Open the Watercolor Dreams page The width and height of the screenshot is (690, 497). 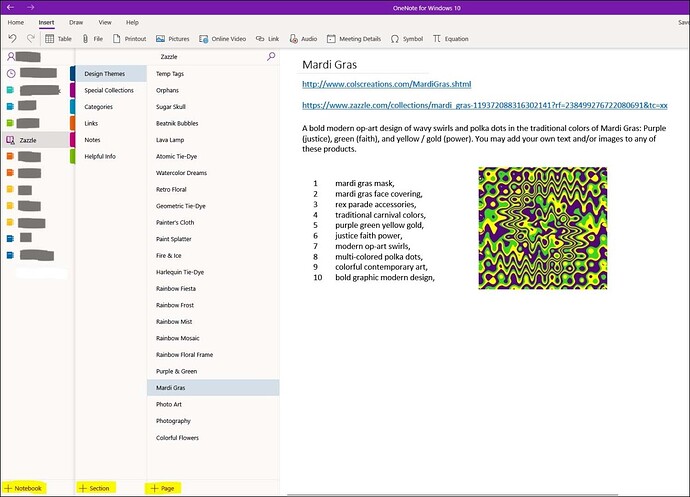pyautogui.click(x=213, y=173)
